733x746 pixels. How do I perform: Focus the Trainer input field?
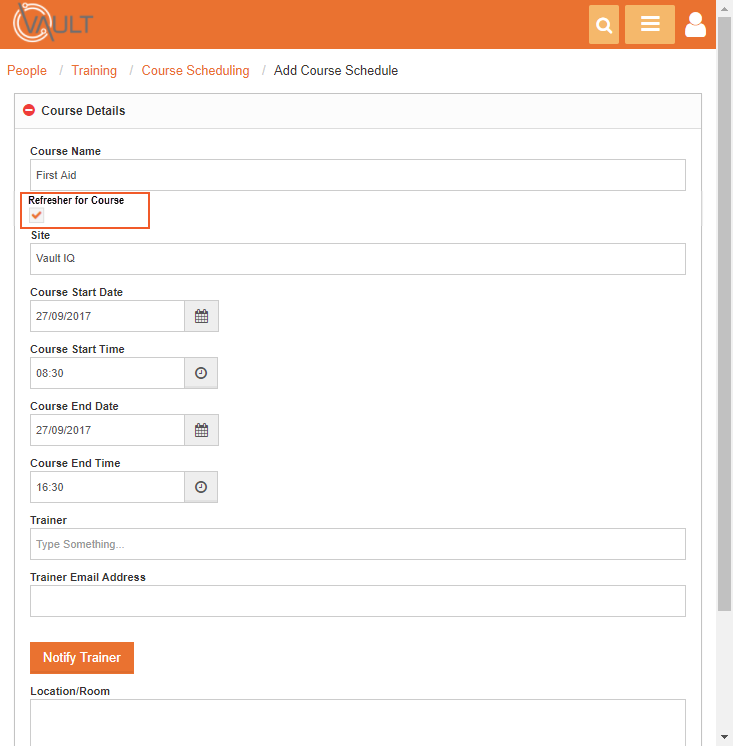tap(358, 544)
